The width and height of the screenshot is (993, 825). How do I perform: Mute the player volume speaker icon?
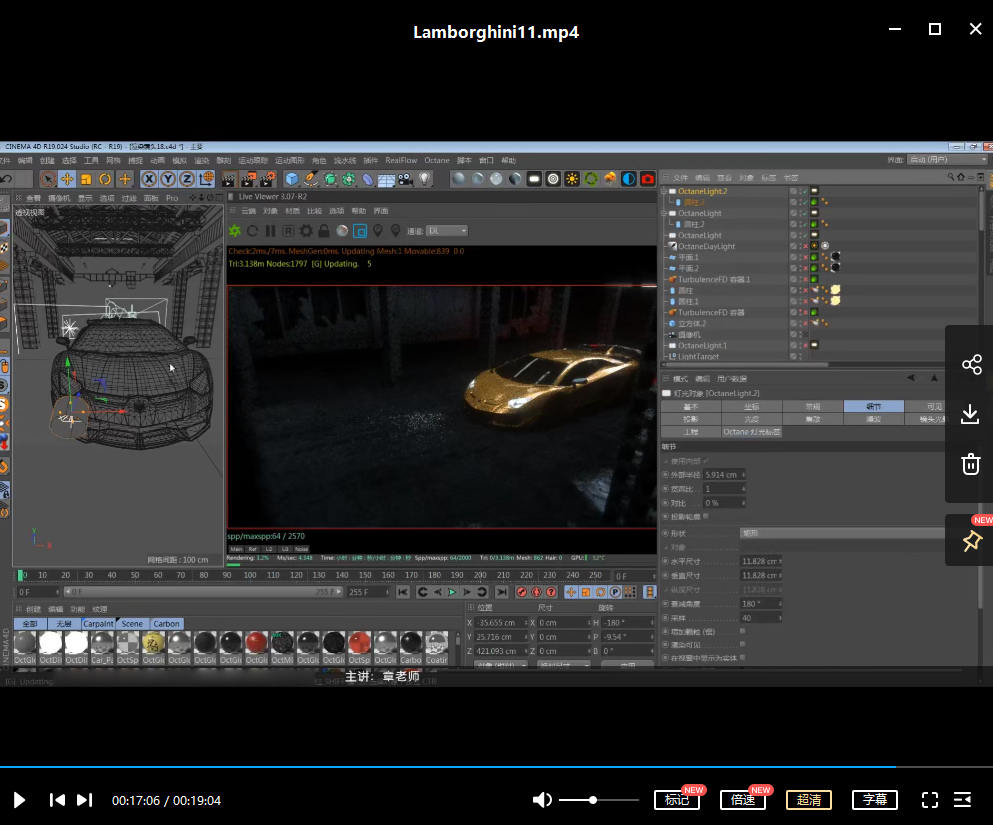point(542,800)
